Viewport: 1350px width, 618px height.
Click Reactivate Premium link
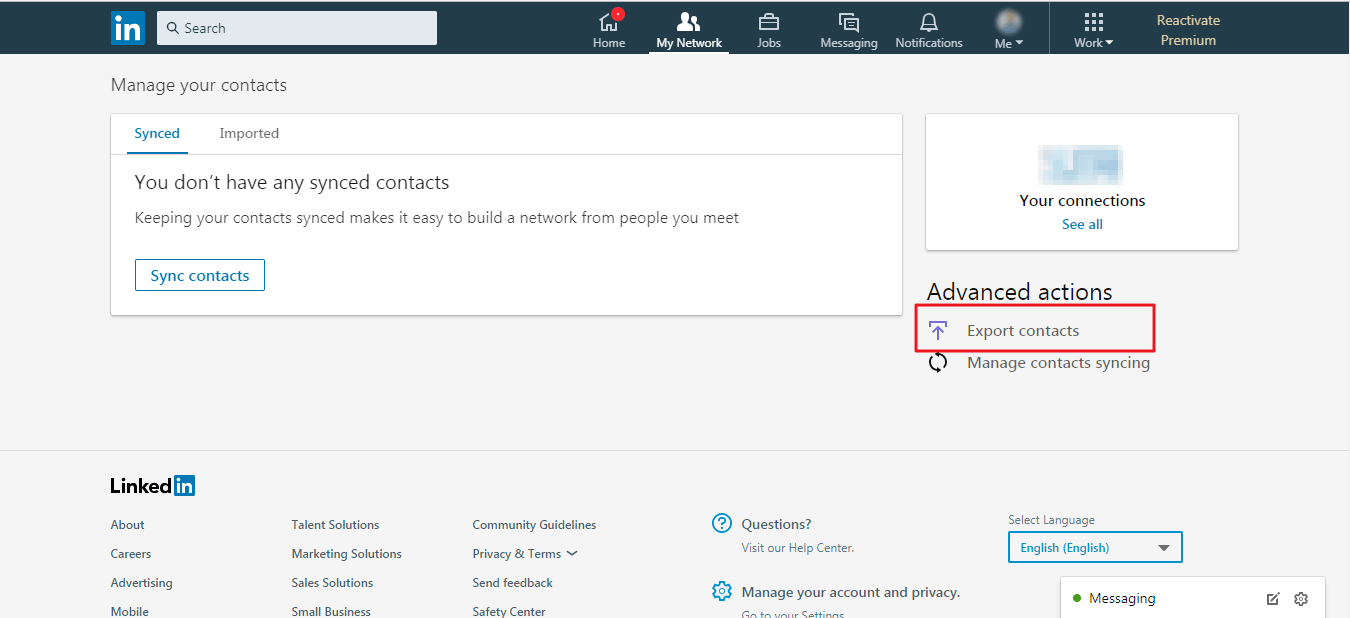[x=1188, y=30]
